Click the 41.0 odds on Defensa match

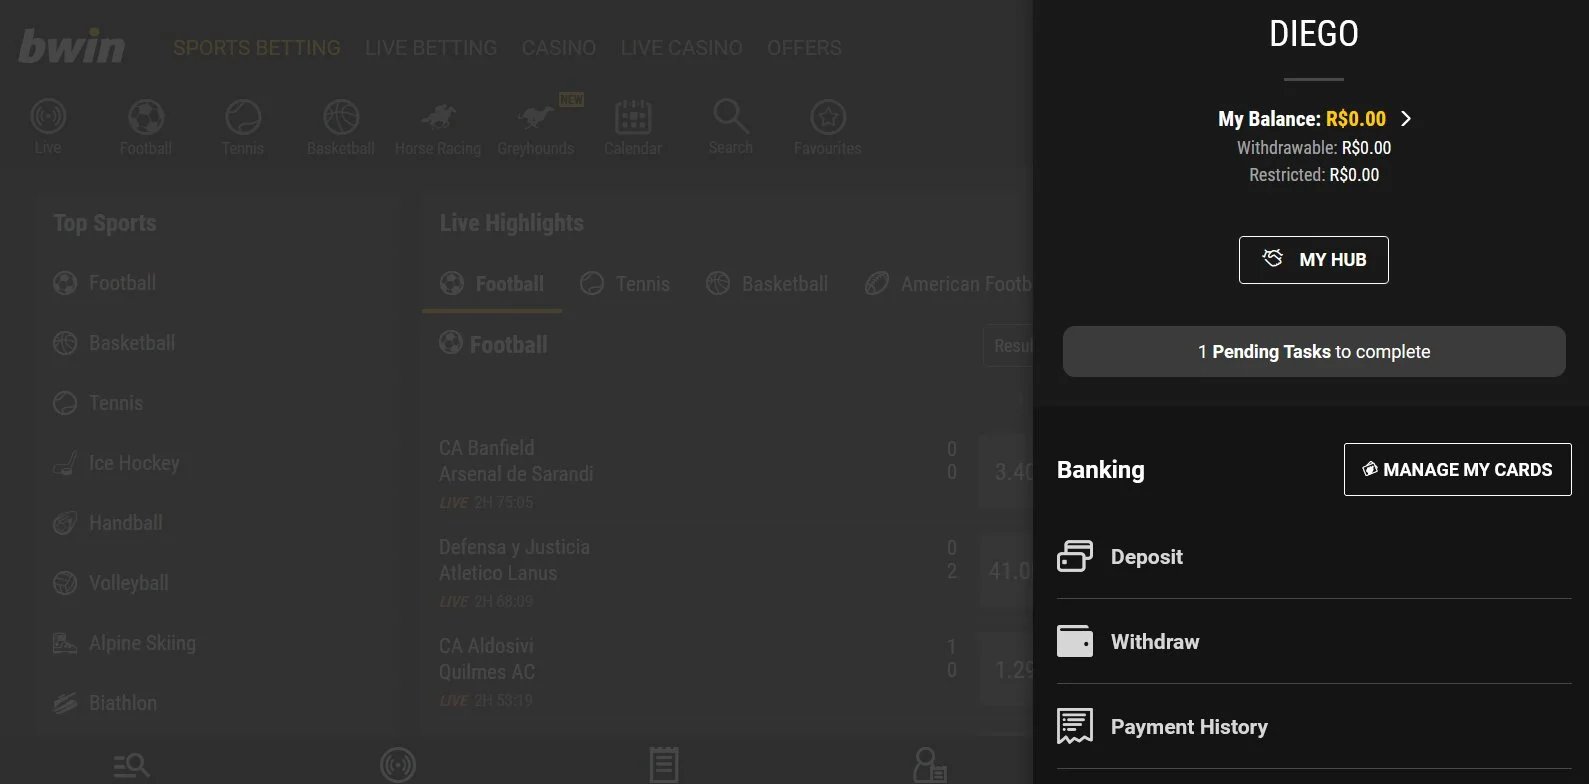(x=1006, y=571)
